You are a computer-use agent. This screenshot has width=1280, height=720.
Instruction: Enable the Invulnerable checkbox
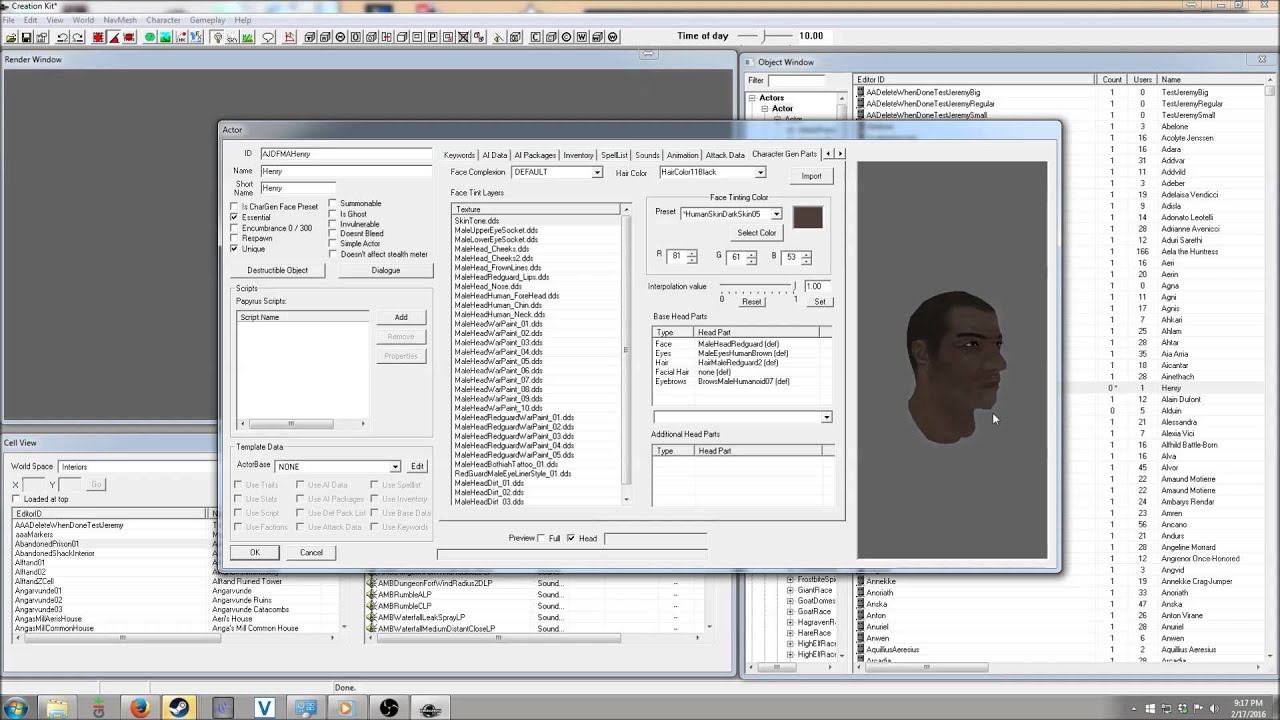click(333, 224)
